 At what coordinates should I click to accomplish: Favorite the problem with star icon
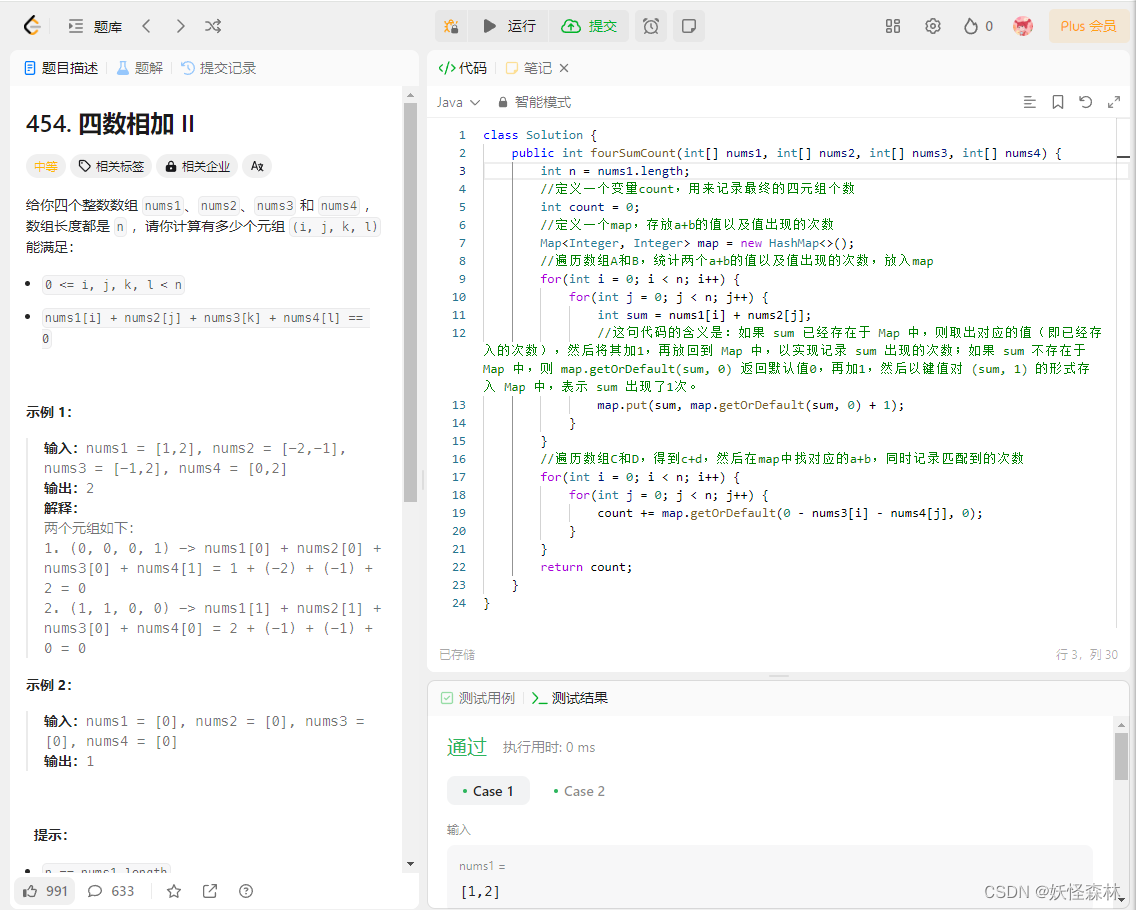[174, 891]
